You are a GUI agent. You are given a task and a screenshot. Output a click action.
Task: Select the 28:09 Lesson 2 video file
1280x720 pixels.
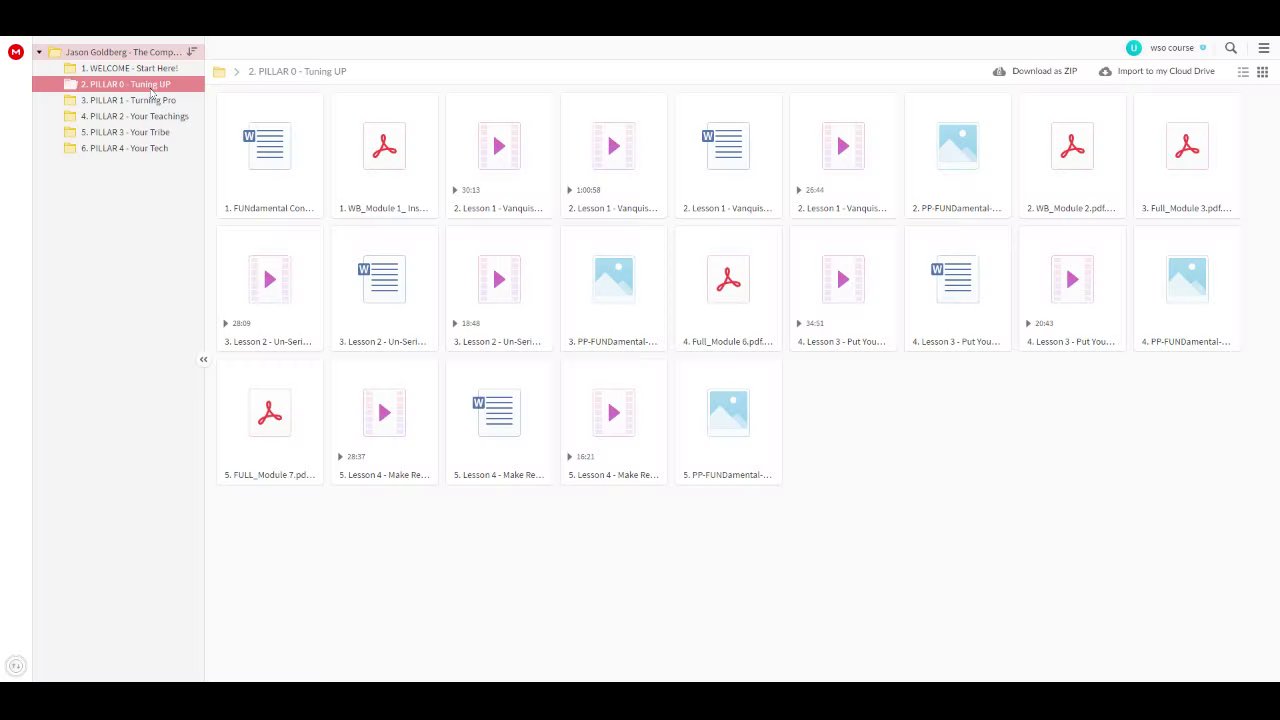coord(269,291)
